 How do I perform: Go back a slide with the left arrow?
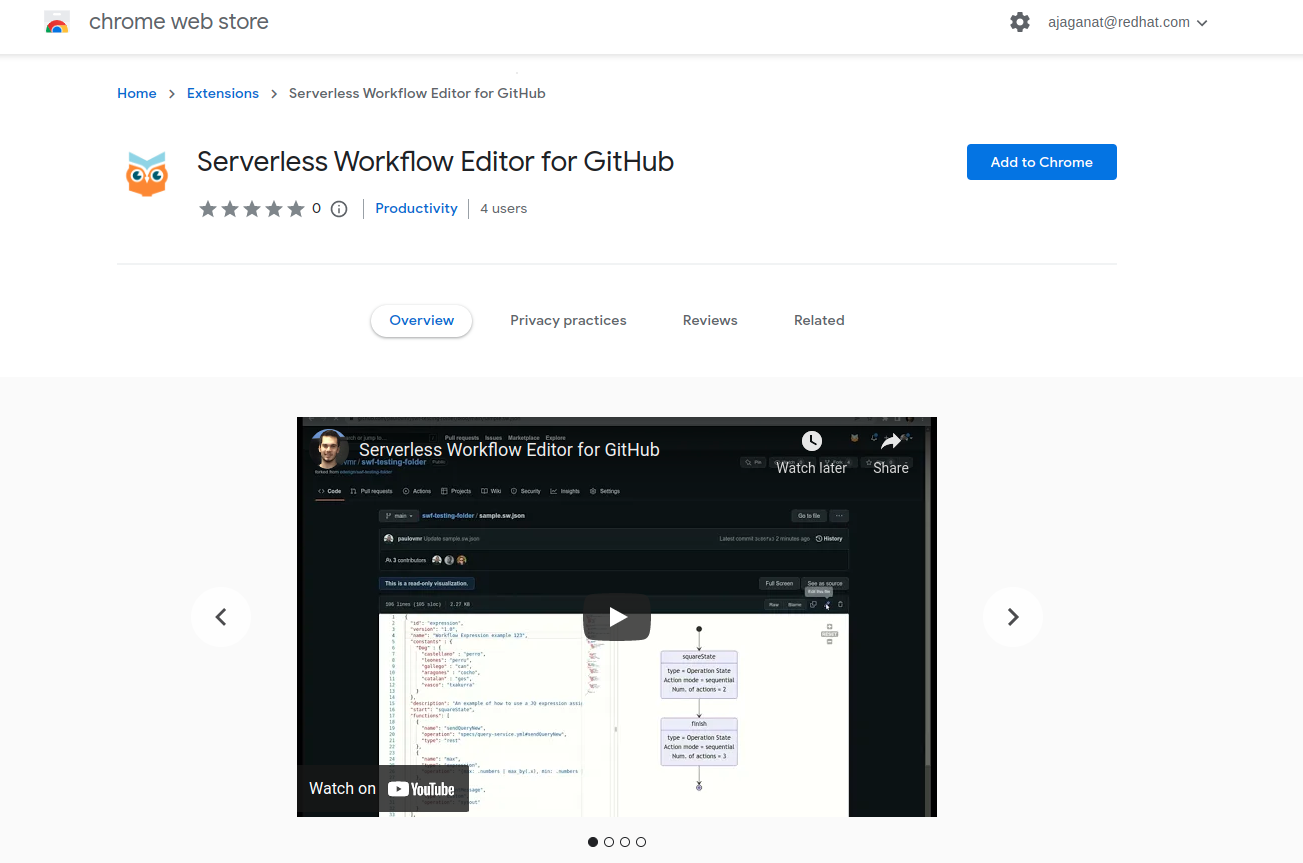pos(220,617)
